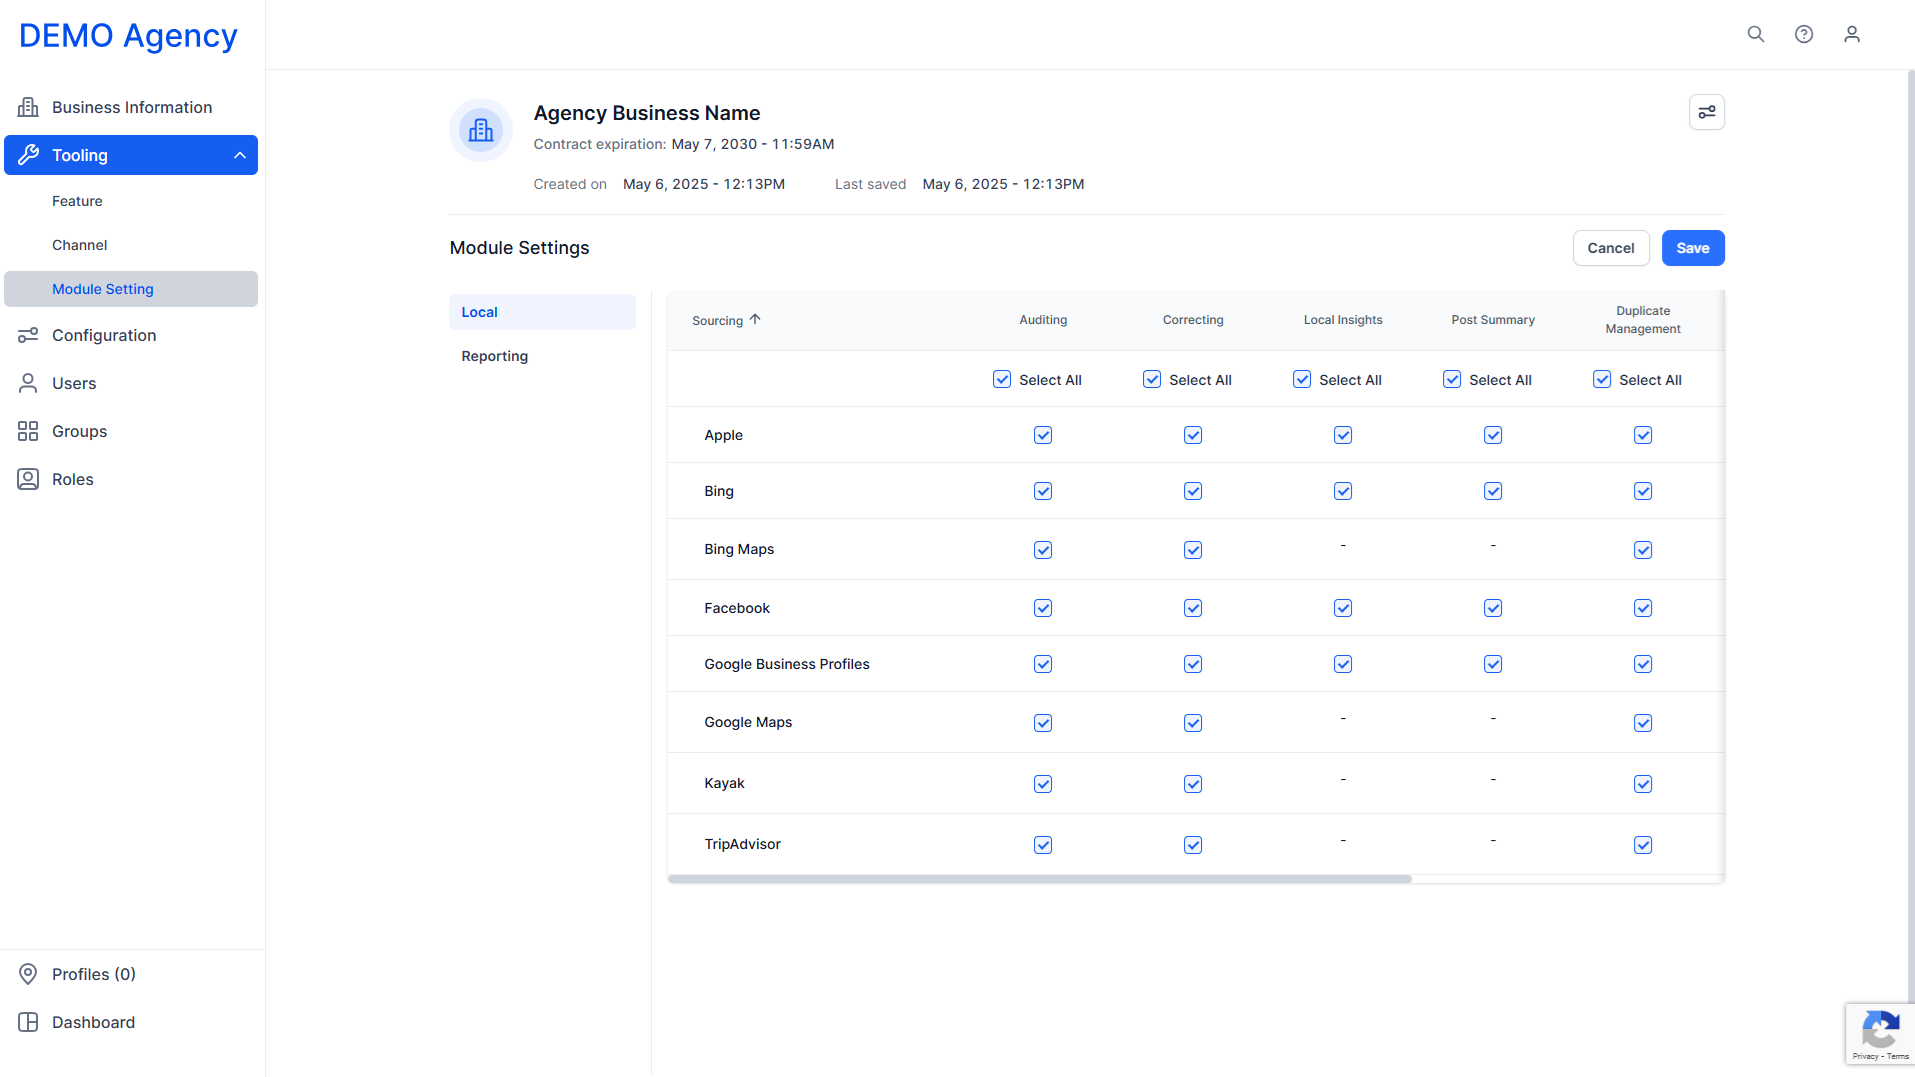Click the Configuration sliders icon in sidebar
This screenshot has height=1077, width=1915.
(28, 335)
